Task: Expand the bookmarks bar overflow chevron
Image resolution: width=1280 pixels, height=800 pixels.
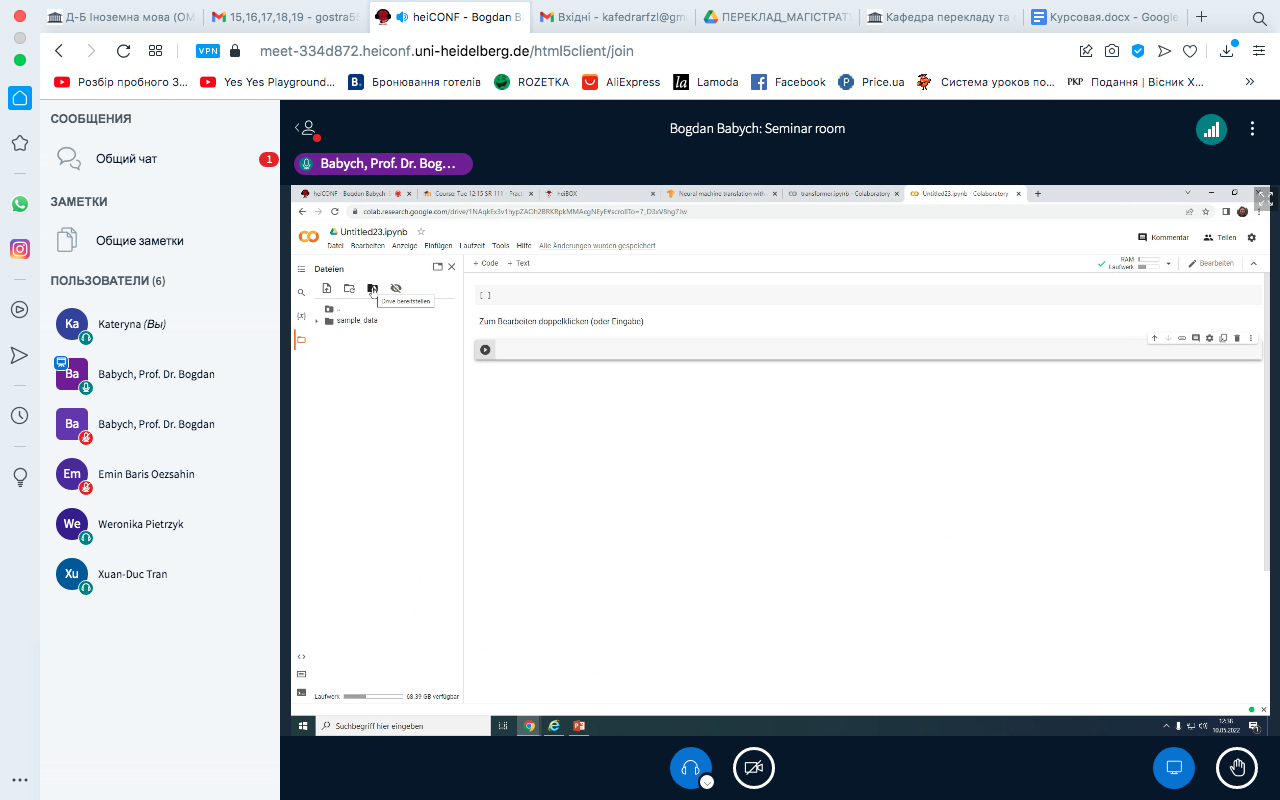Action: (x=1249, y=82)
